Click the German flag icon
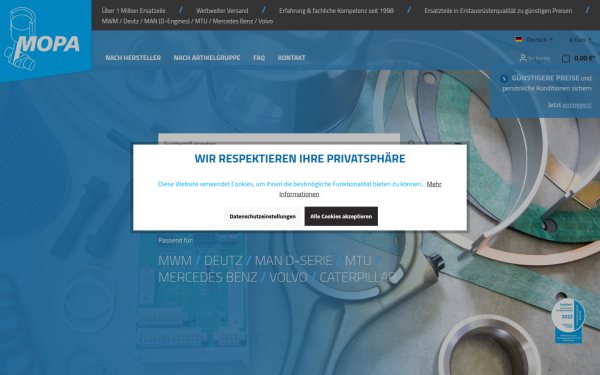The height and width of the screenshot is (375, 600). [x=518, y=39]
